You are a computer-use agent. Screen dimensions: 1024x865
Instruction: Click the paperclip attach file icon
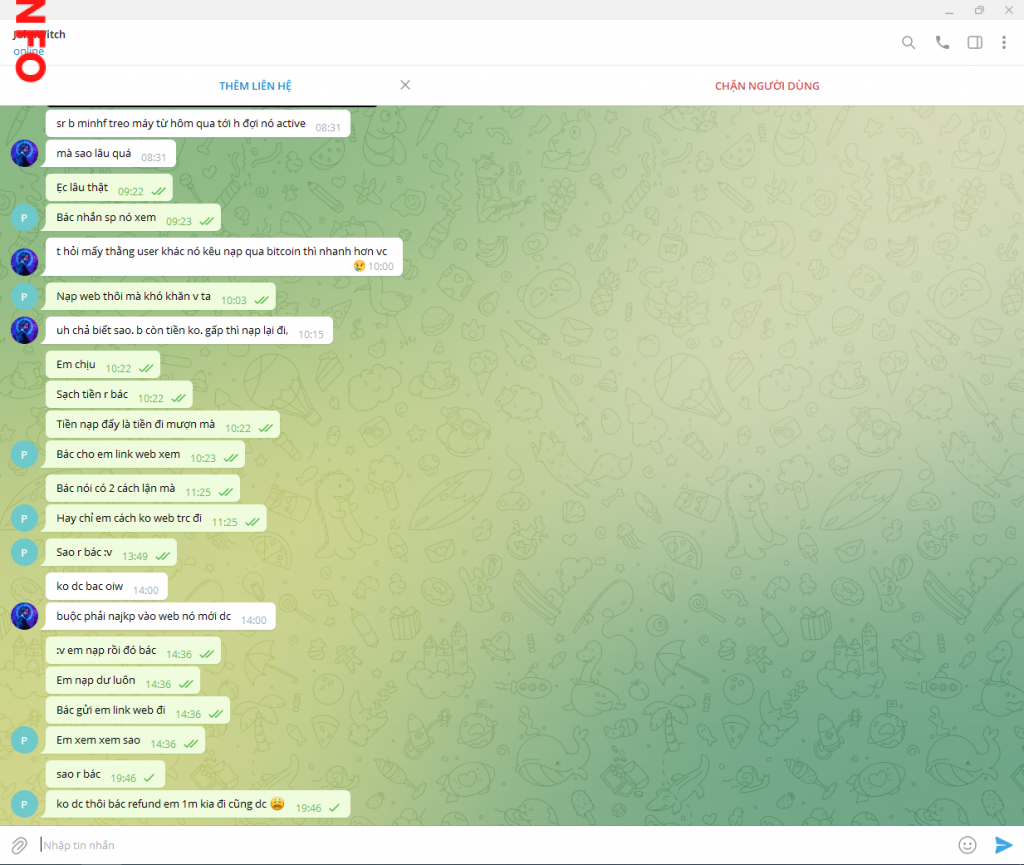[x=19, y=845]
